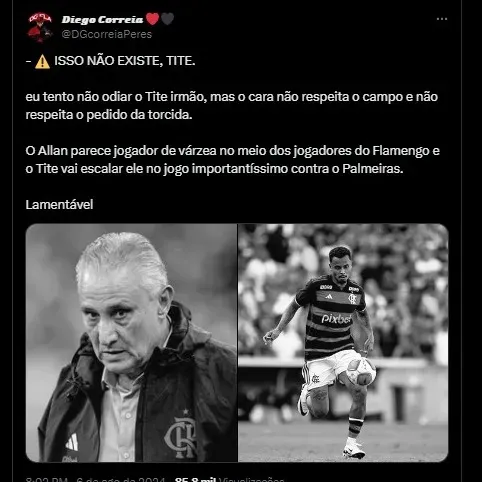Image resolution: width=482 pixels, height=482 pixels.
Task: Click the paragraph mentioning Allan and Palmeiras
Action: click(232, 160)
